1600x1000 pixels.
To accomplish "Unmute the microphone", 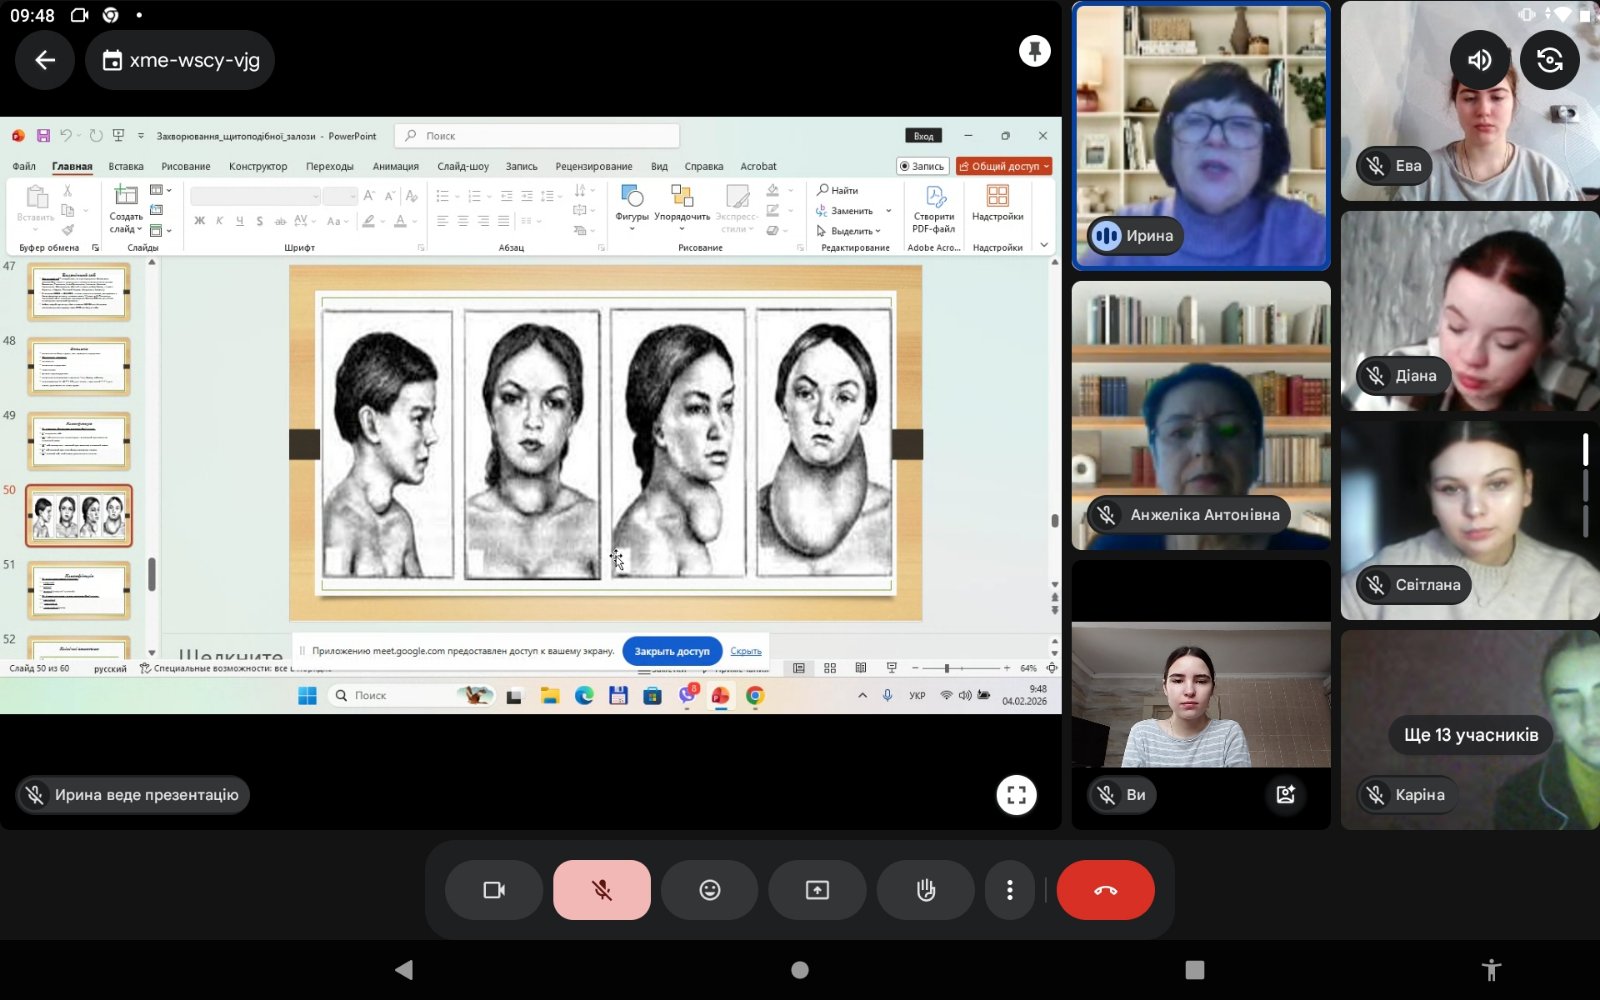I will [601, 890].
